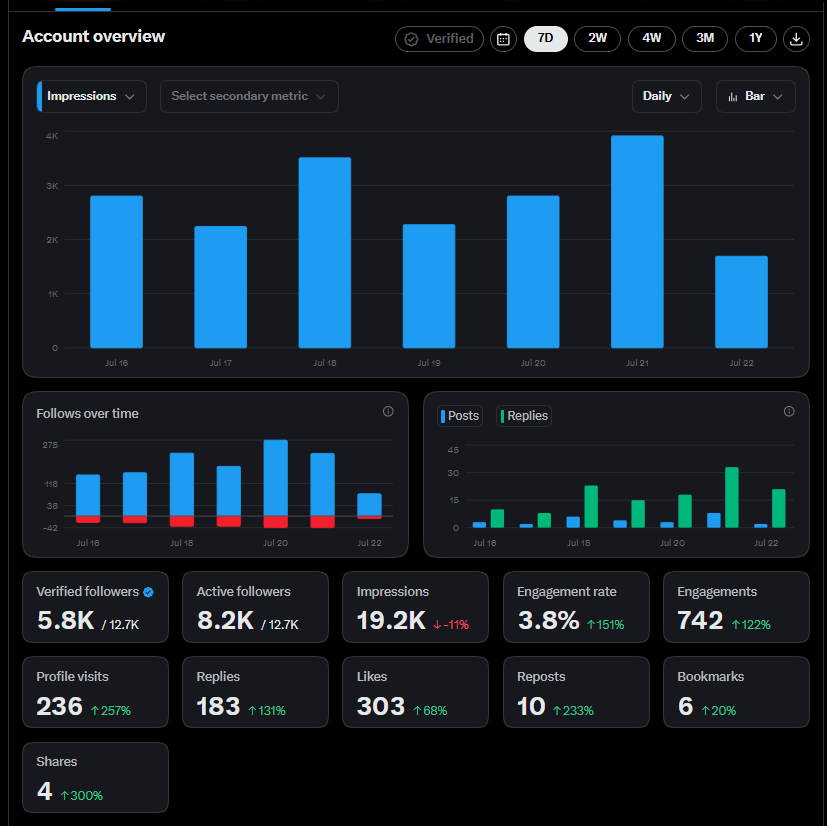
Task: Toggle the Replies series legend
Action: (x=524, y=416)
